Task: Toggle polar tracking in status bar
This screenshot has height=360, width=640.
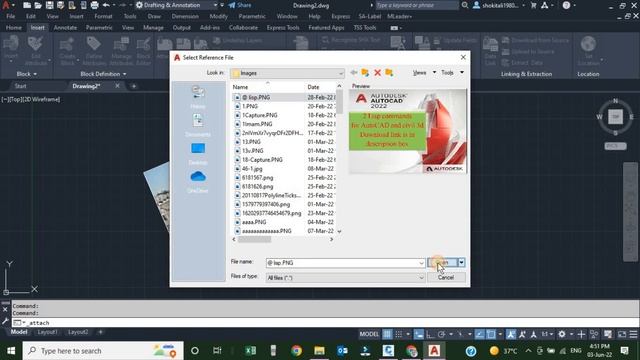Action: coord(441,334)
